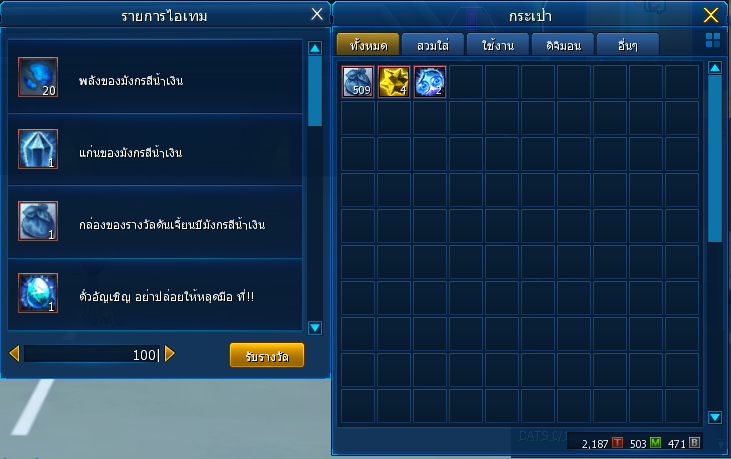Click the inventory scroll down arrow
The image size is (731, 459).
coord(715,417)
